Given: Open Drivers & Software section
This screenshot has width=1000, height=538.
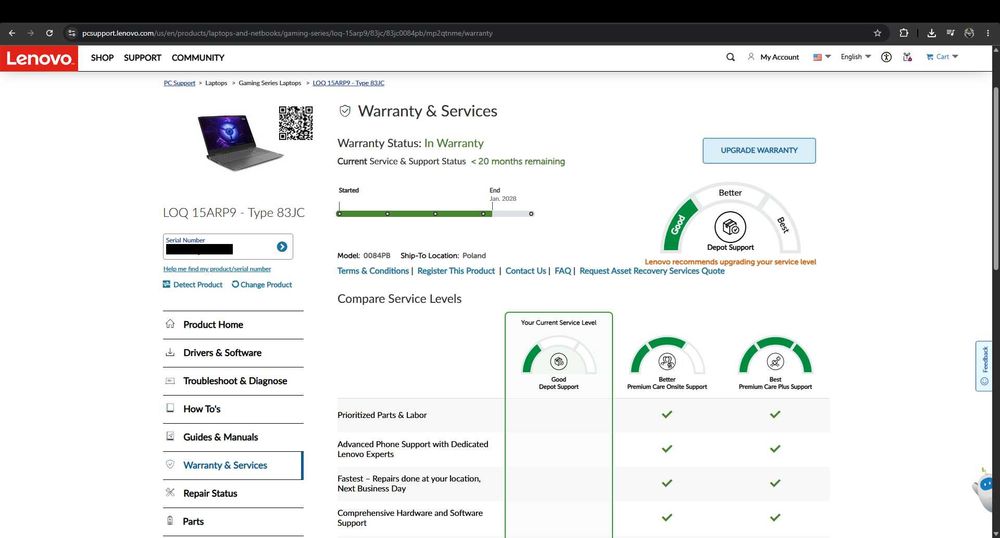Looking at the screenshot, I should pos(233,353).
